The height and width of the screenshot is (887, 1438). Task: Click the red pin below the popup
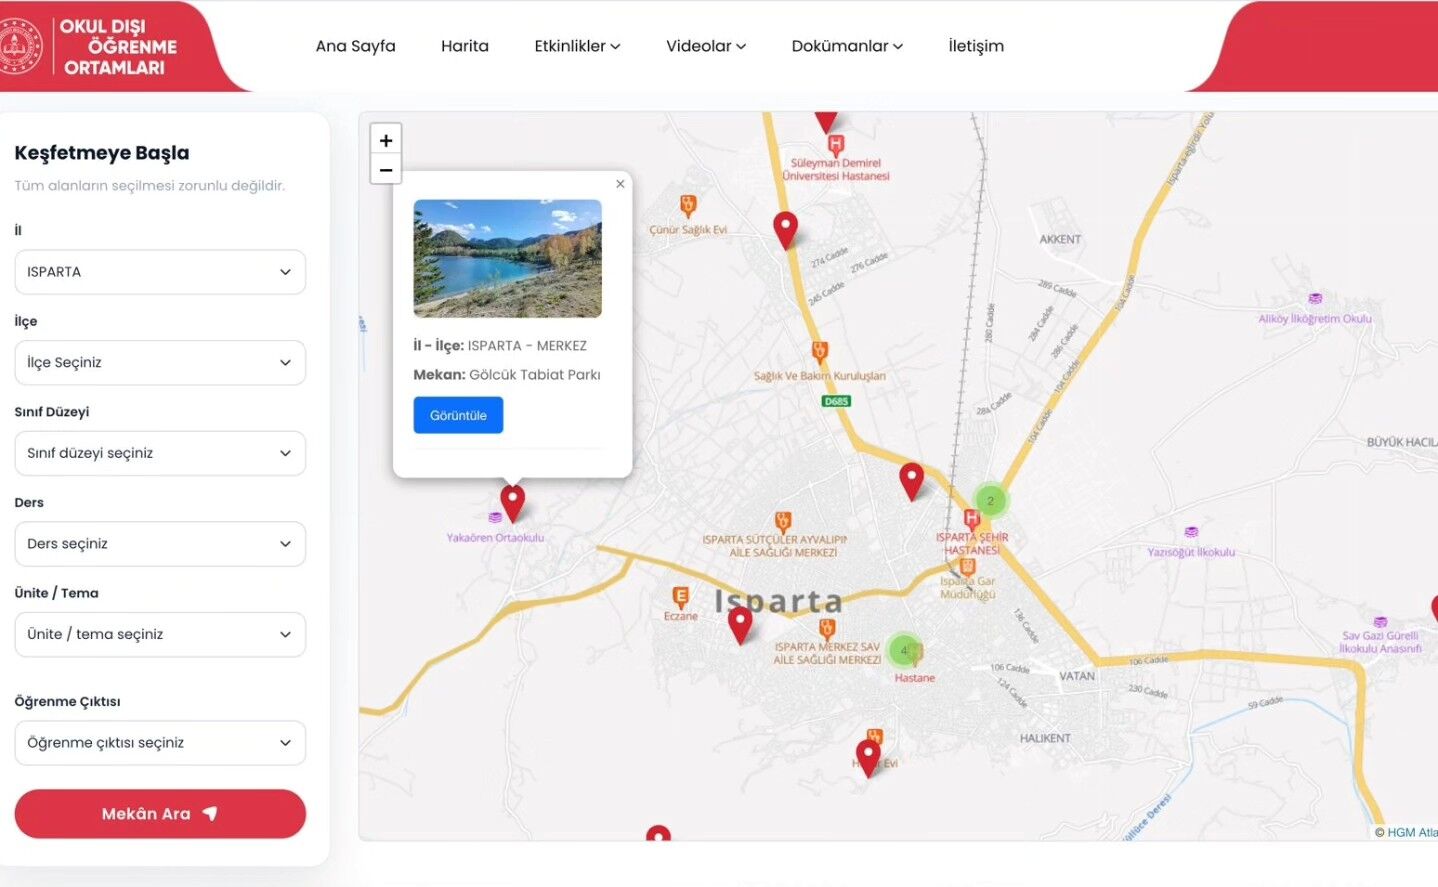512,503
